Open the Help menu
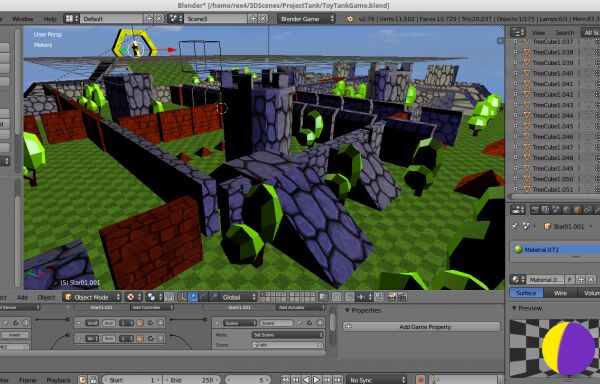600x384 pixels. pyautogui.click(x=50, y=19)
